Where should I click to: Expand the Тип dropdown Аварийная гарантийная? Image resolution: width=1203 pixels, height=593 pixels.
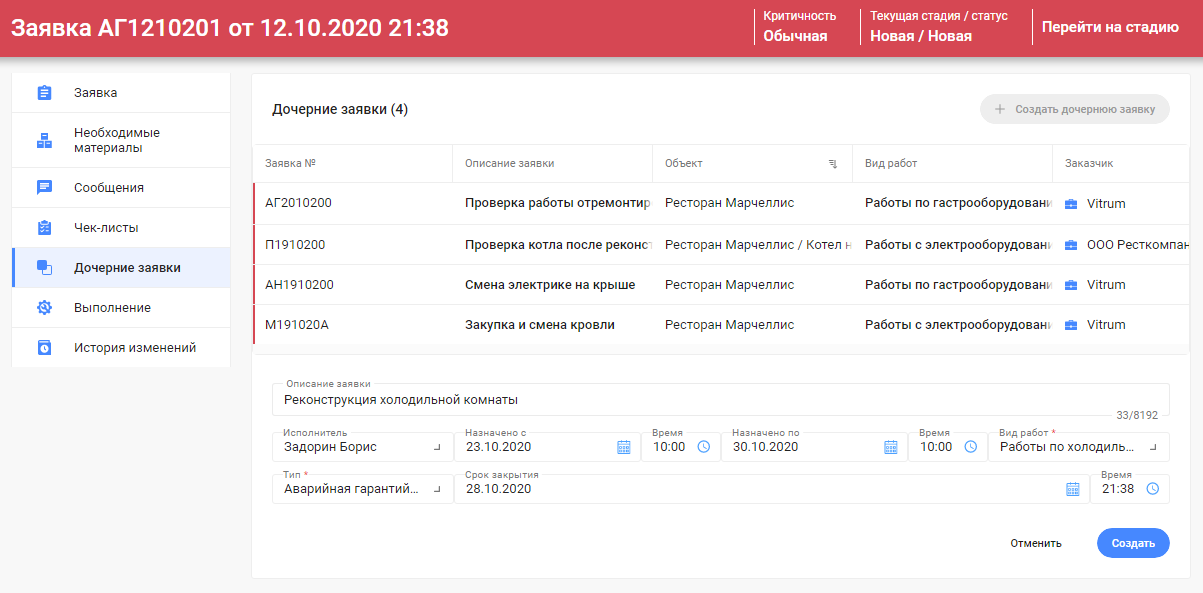(436, 489)
